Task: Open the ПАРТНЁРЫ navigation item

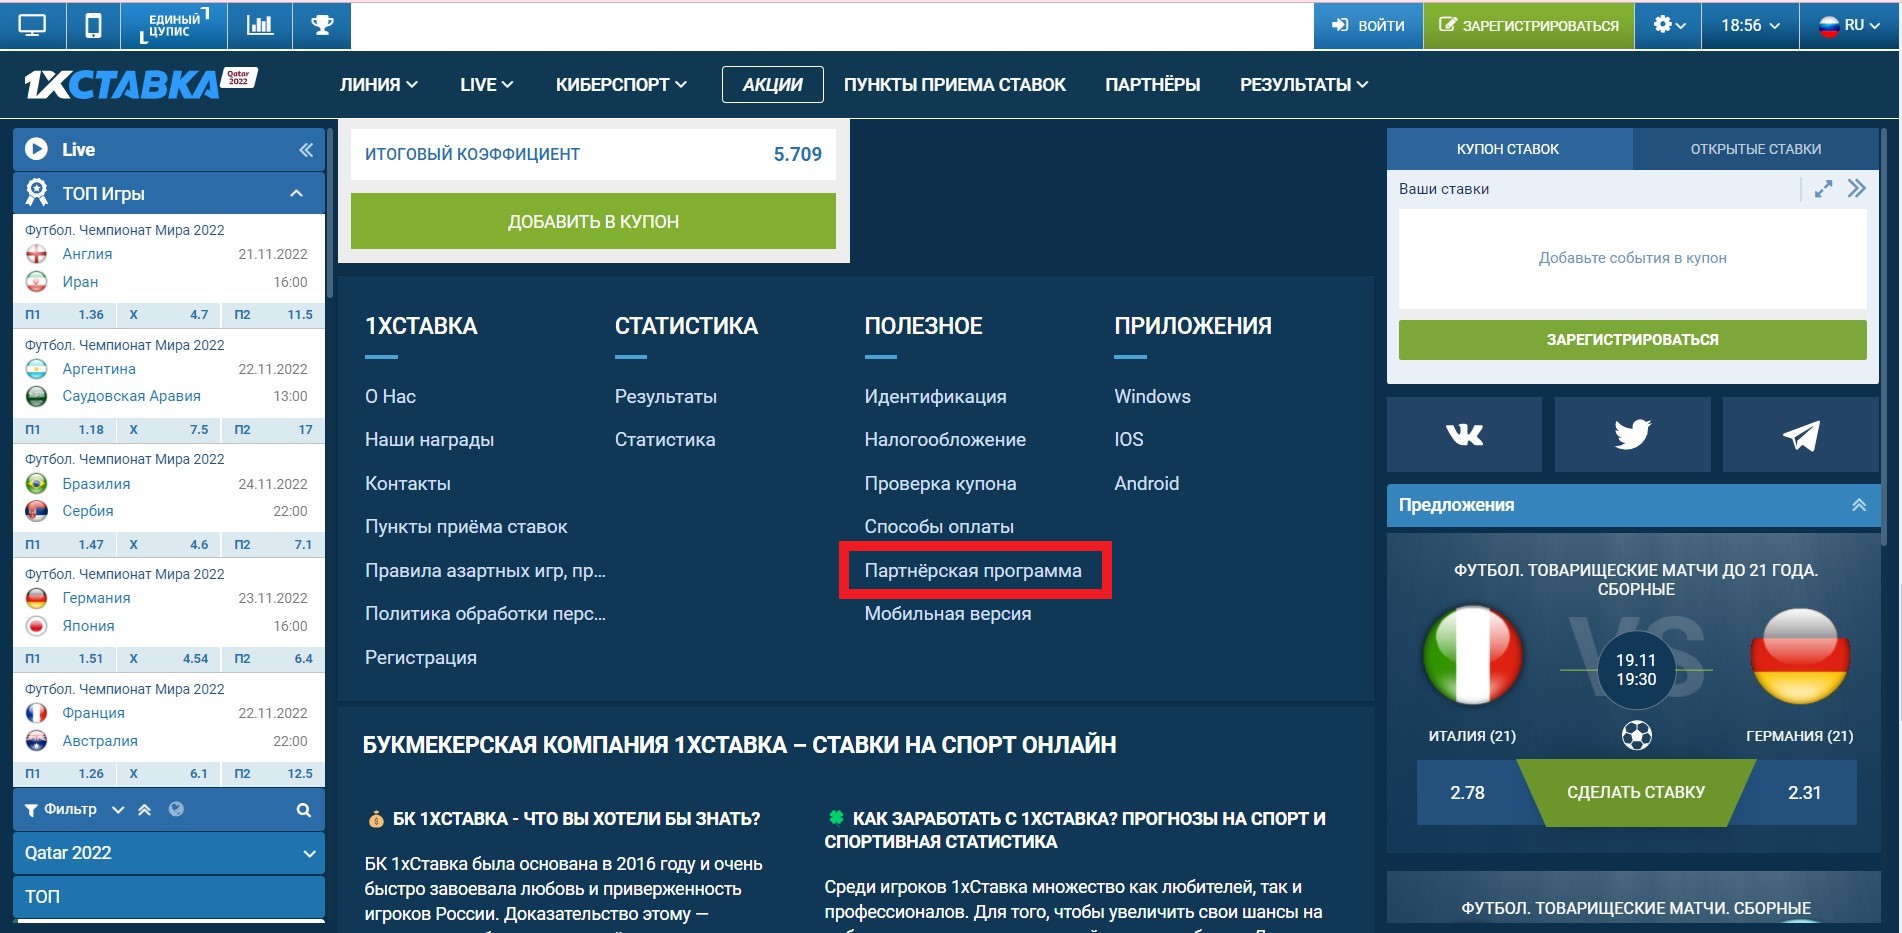Action: 1152,85
